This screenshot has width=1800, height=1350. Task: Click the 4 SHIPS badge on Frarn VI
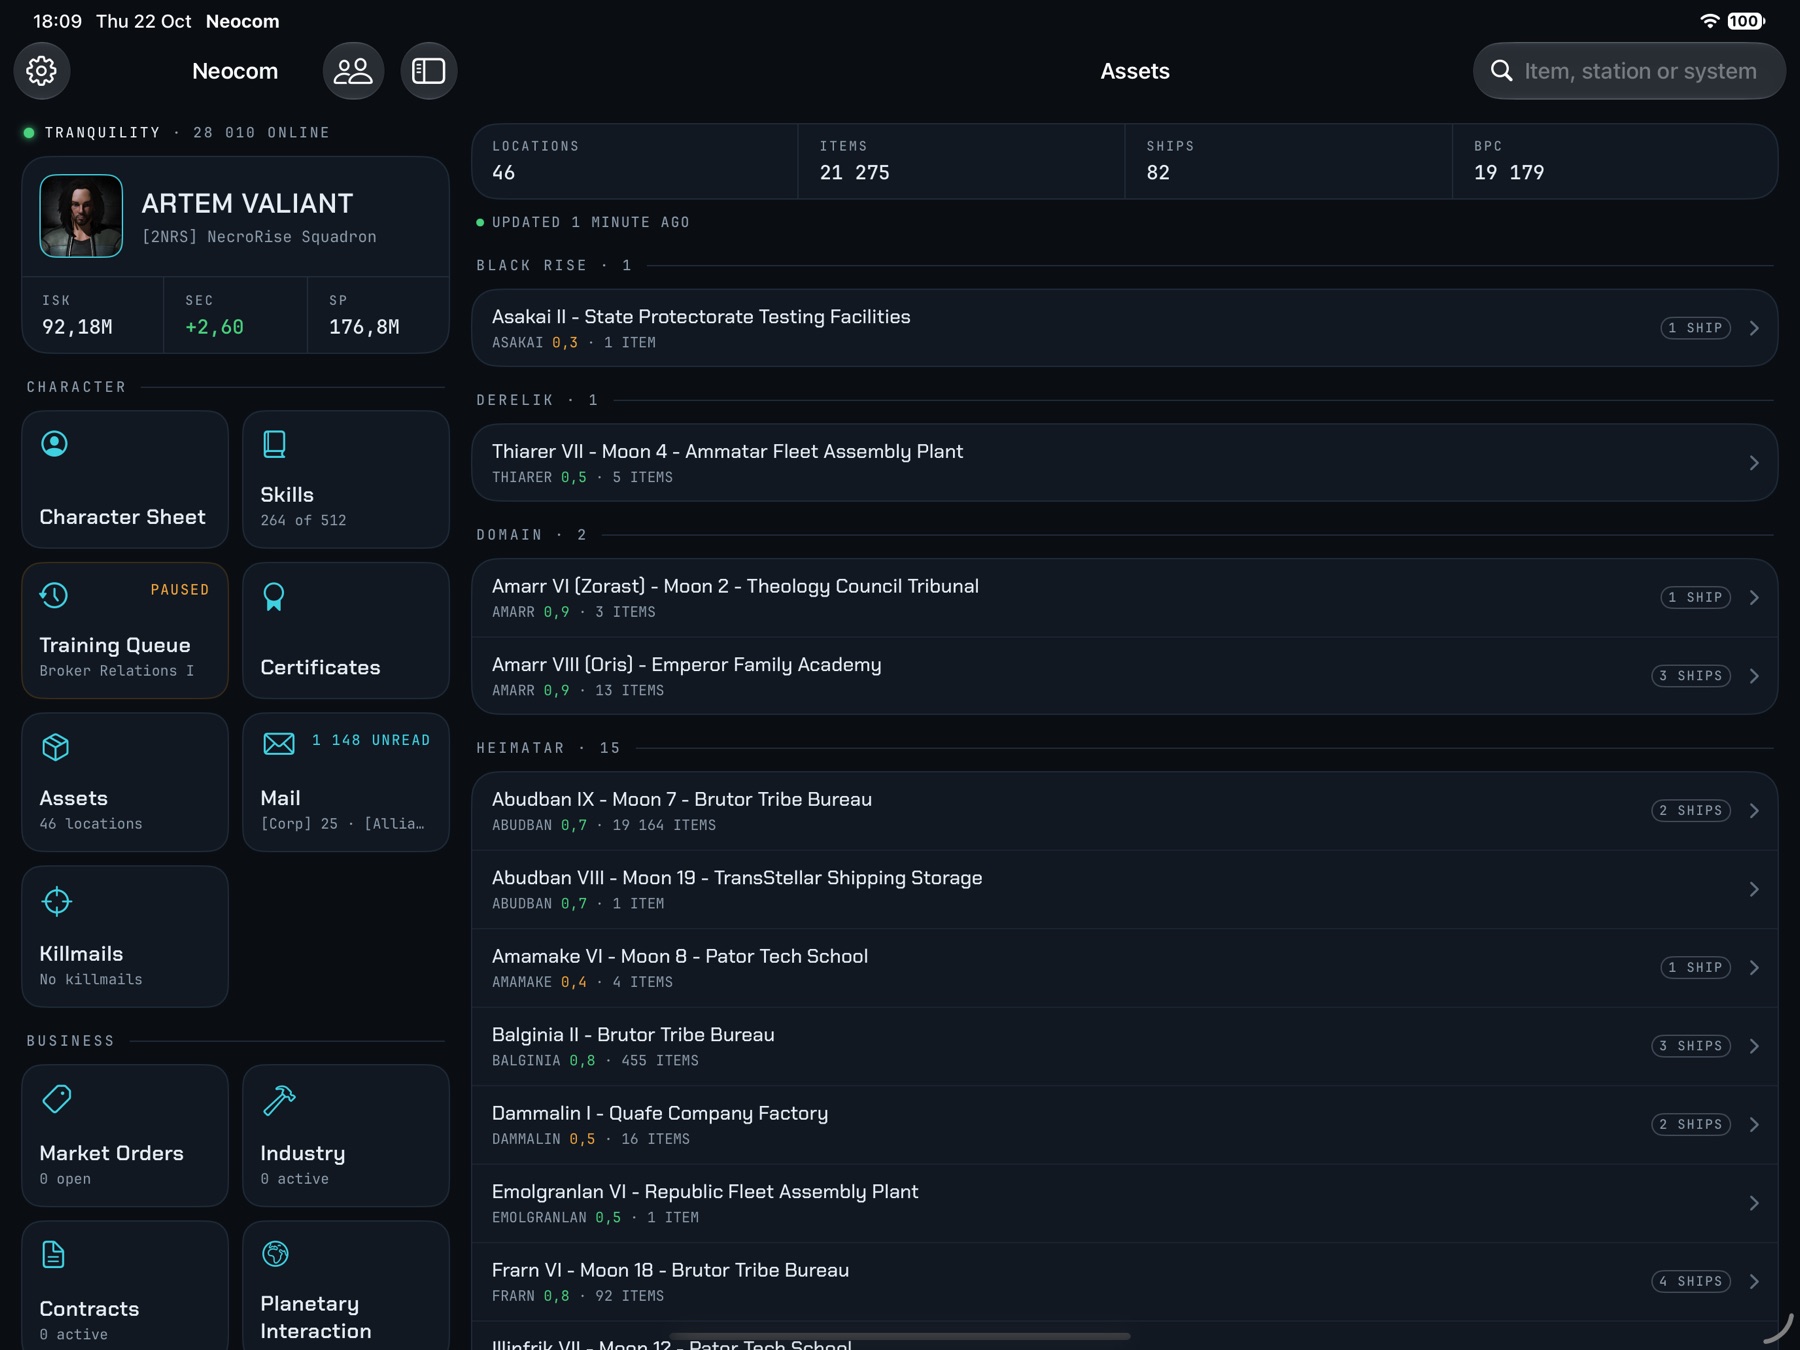coord(1691,1281)
